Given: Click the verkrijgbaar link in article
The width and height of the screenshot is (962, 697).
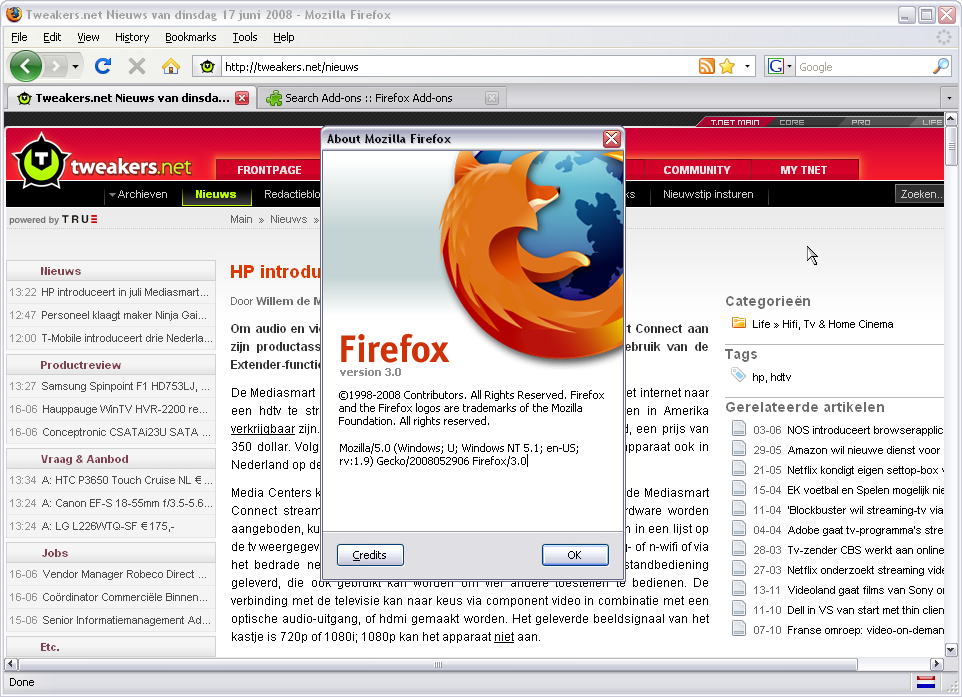Looking at the screenshot, I should [x=263, y=429].
